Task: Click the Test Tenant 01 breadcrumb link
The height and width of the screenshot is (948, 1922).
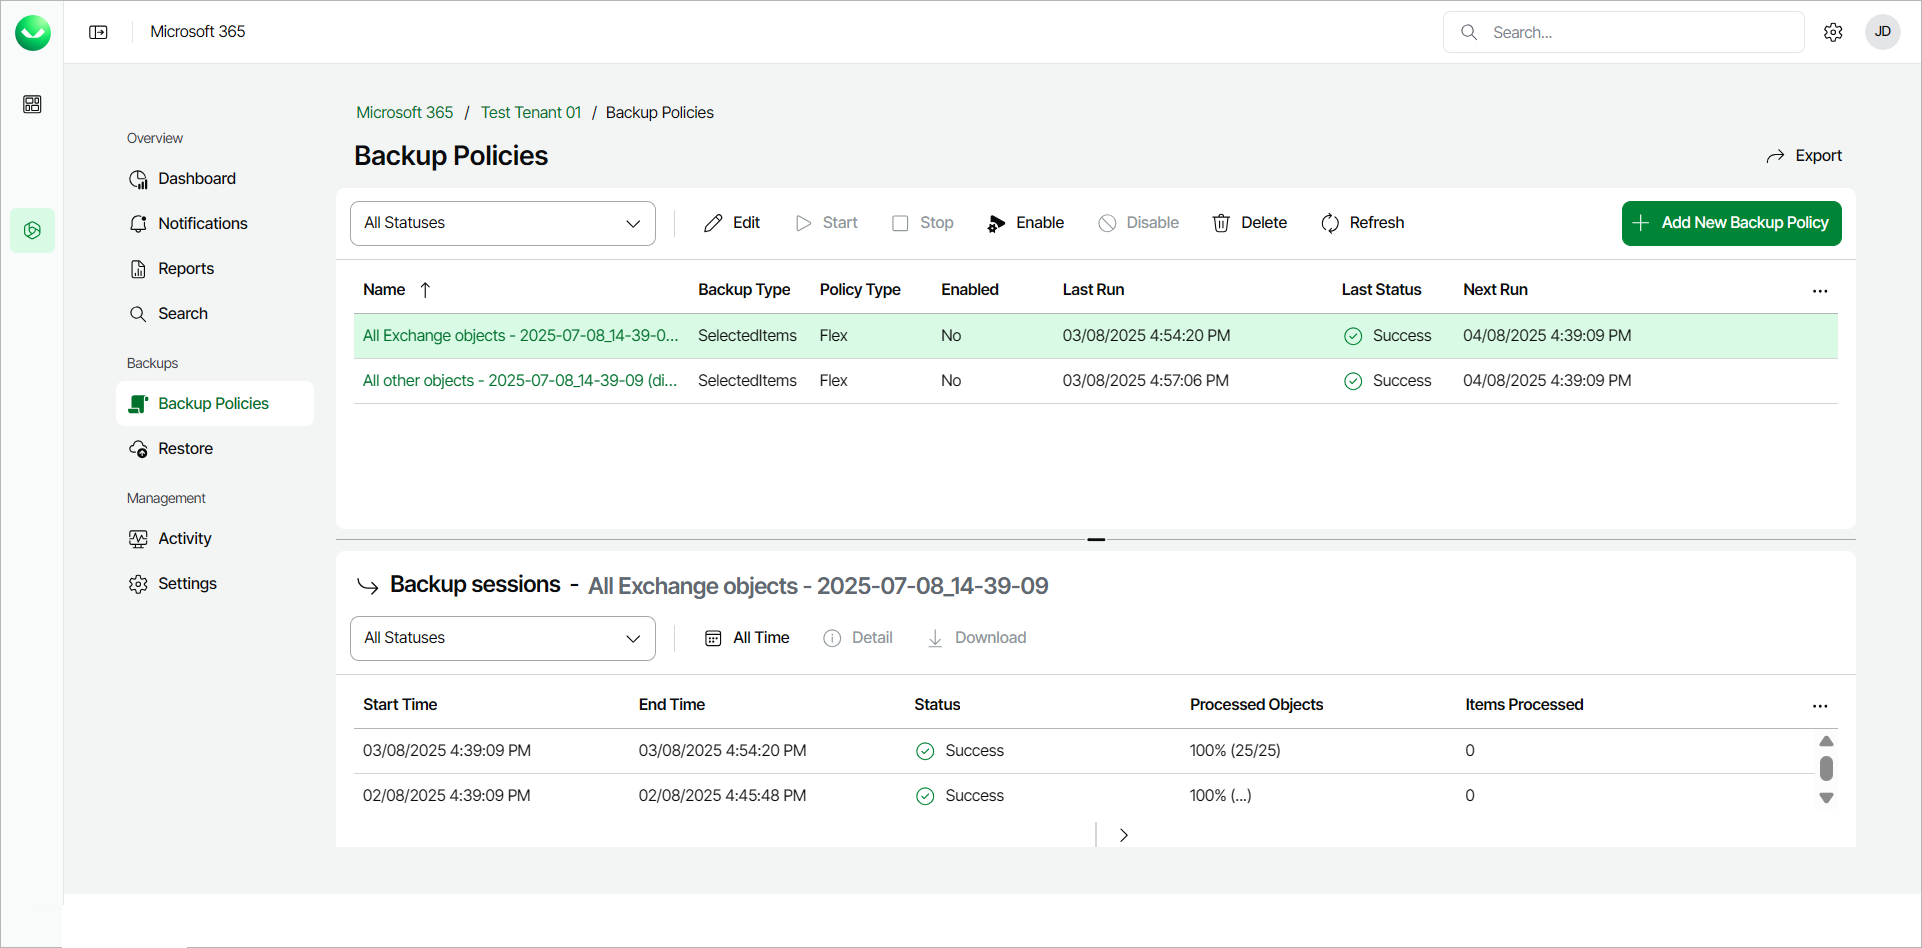Action: click(530, 112)
